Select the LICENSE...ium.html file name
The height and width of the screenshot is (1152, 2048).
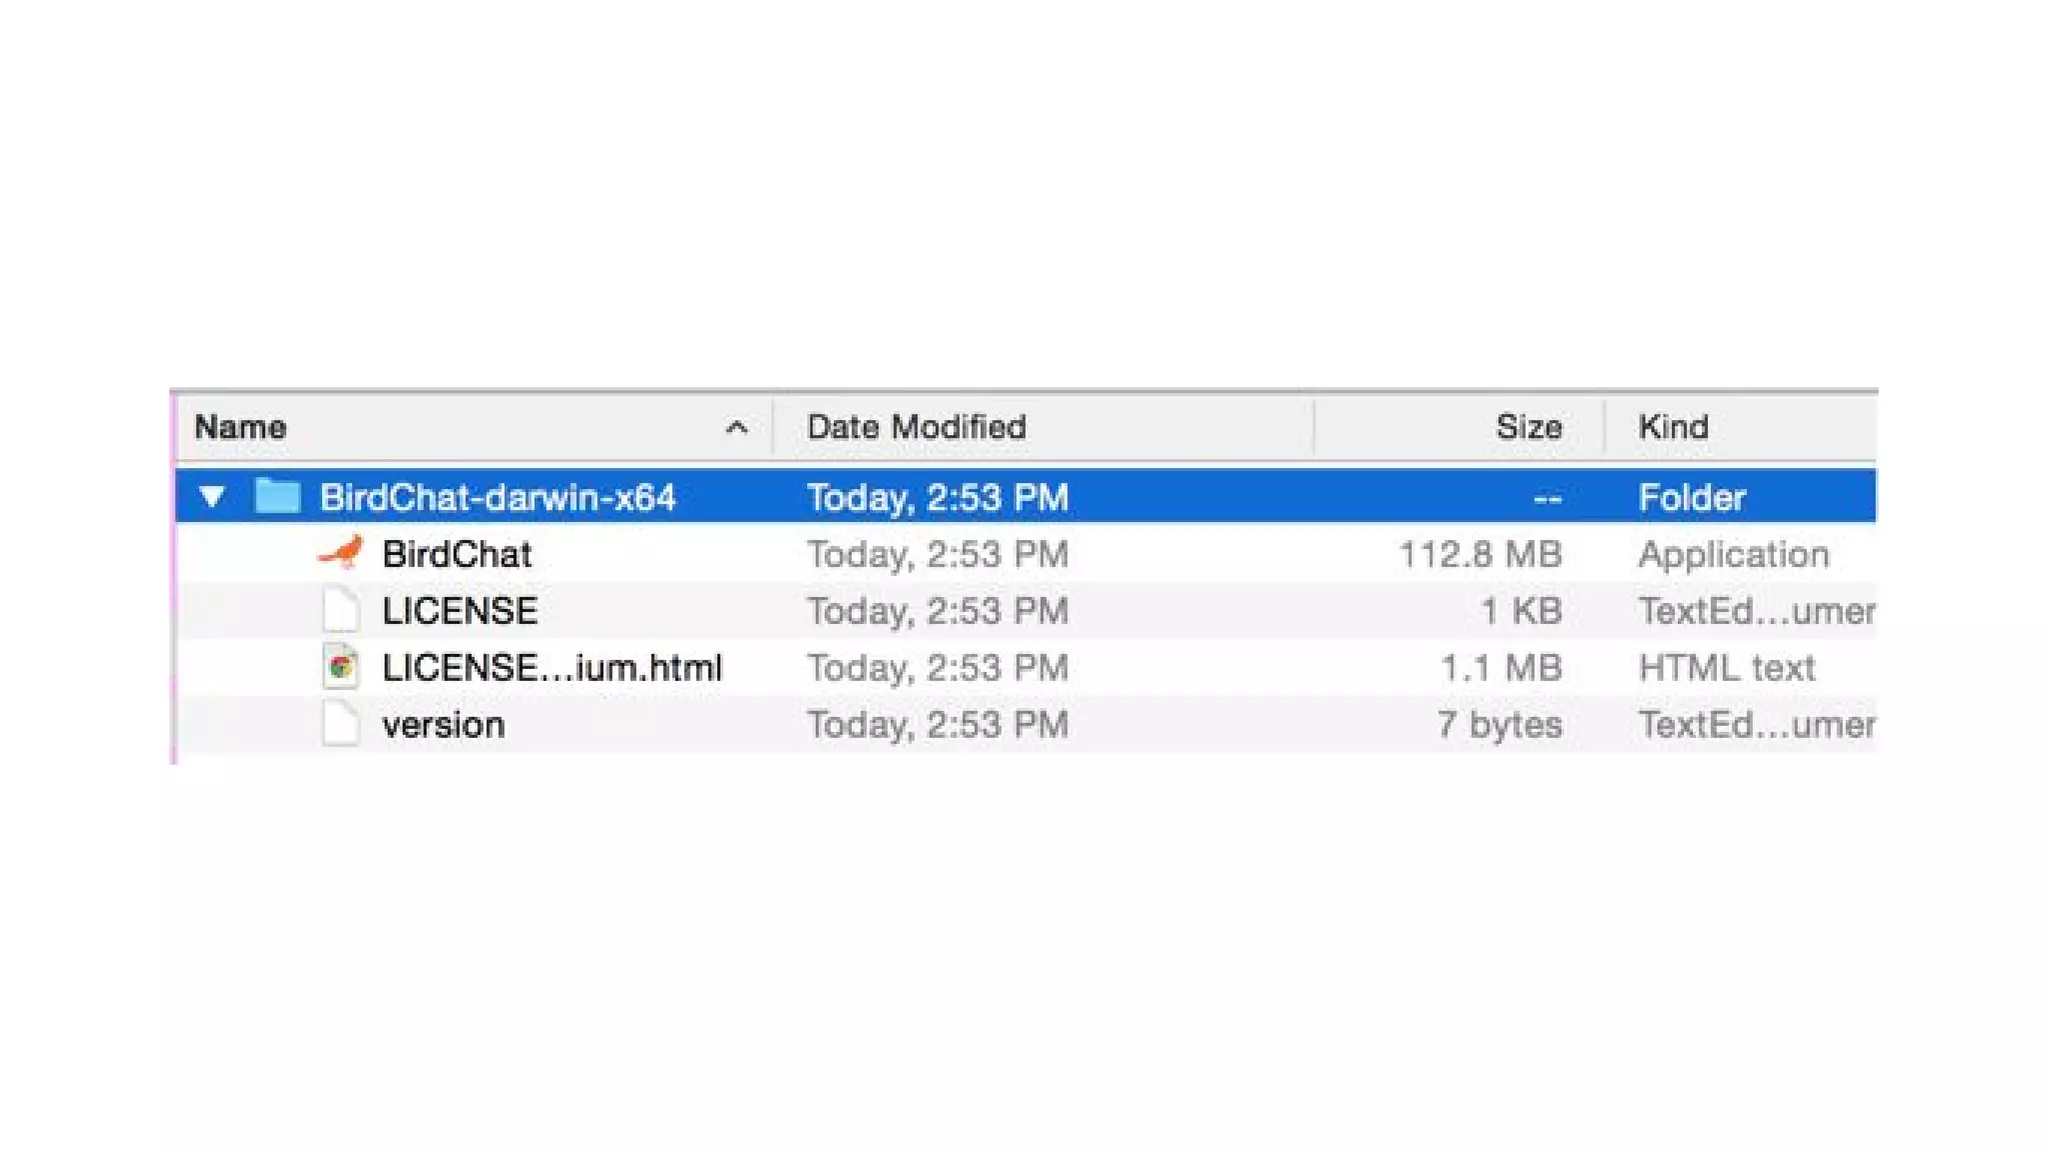click(552, 668)
